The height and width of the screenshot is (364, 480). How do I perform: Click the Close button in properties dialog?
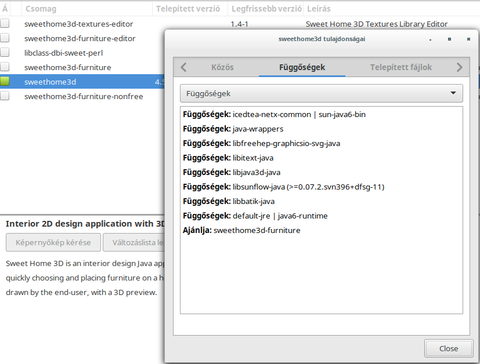click(x=449, y=349)
